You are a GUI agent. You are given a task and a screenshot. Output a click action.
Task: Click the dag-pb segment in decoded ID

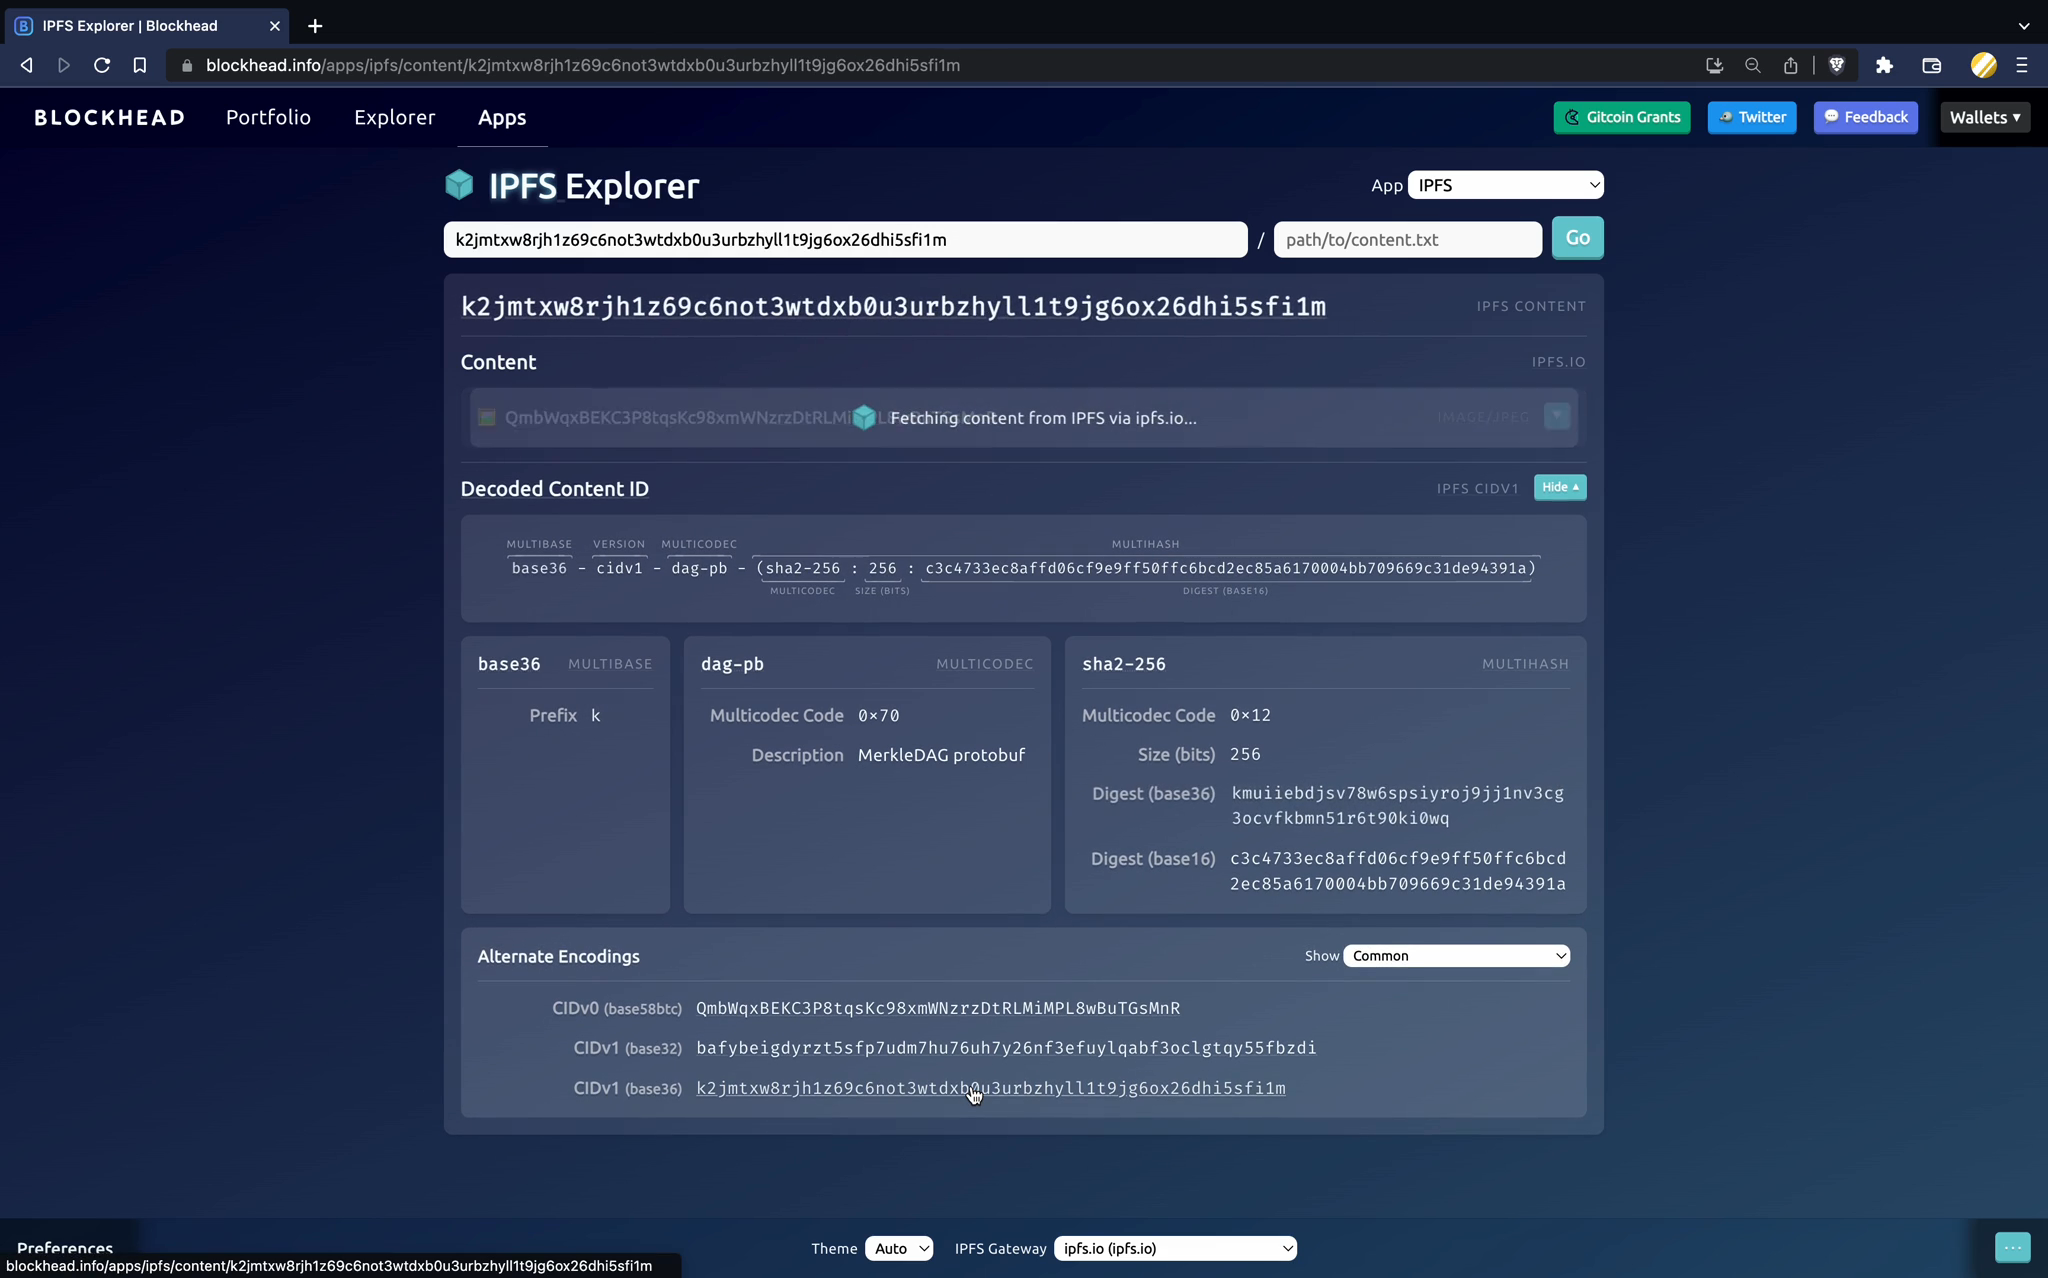[699, 568]
